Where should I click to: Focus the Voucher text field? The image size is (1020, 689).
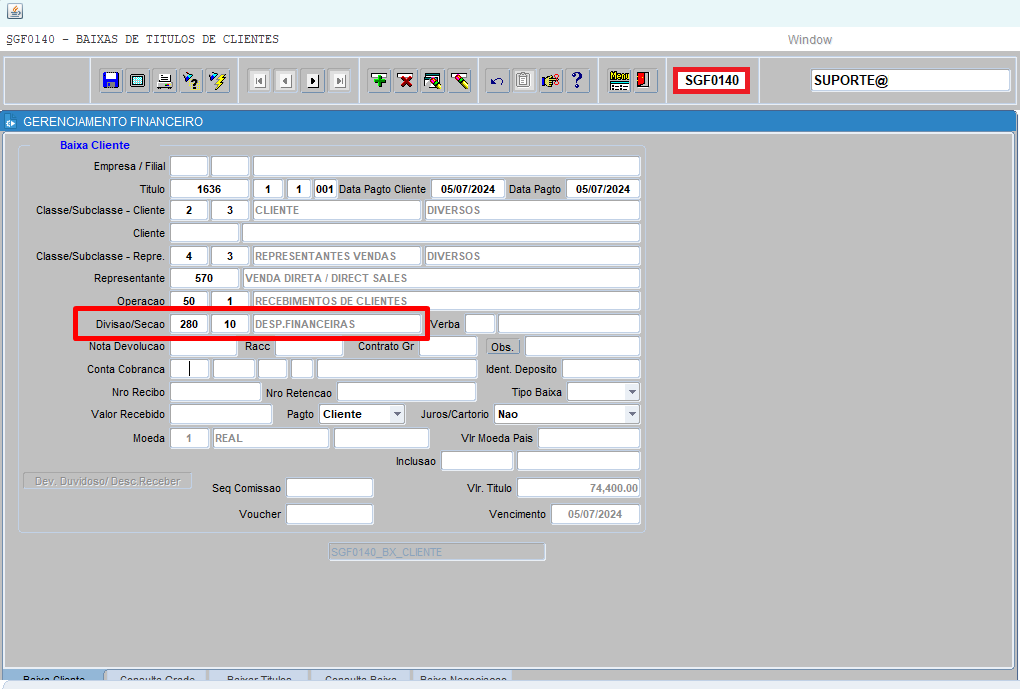coord(329,514)
